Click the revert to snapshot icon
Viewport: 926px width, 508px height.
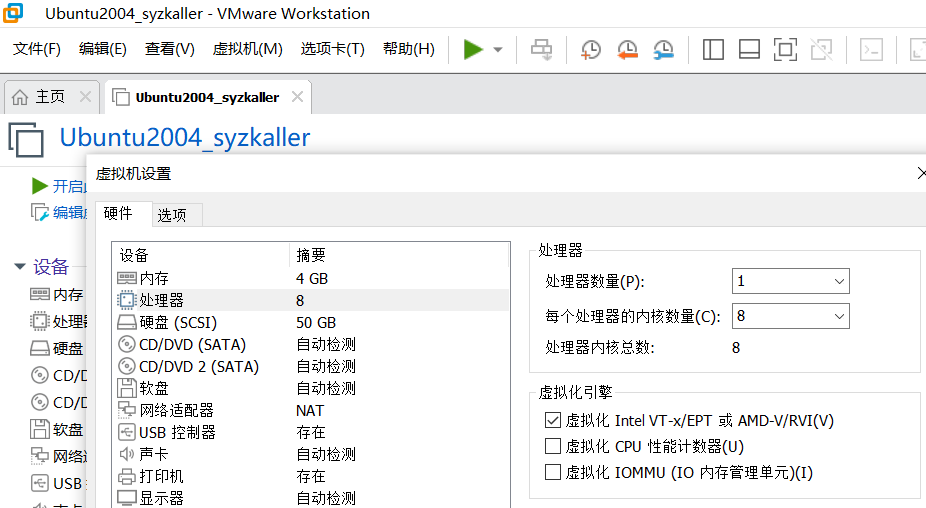pyautogui.click(x=627, y=49)
